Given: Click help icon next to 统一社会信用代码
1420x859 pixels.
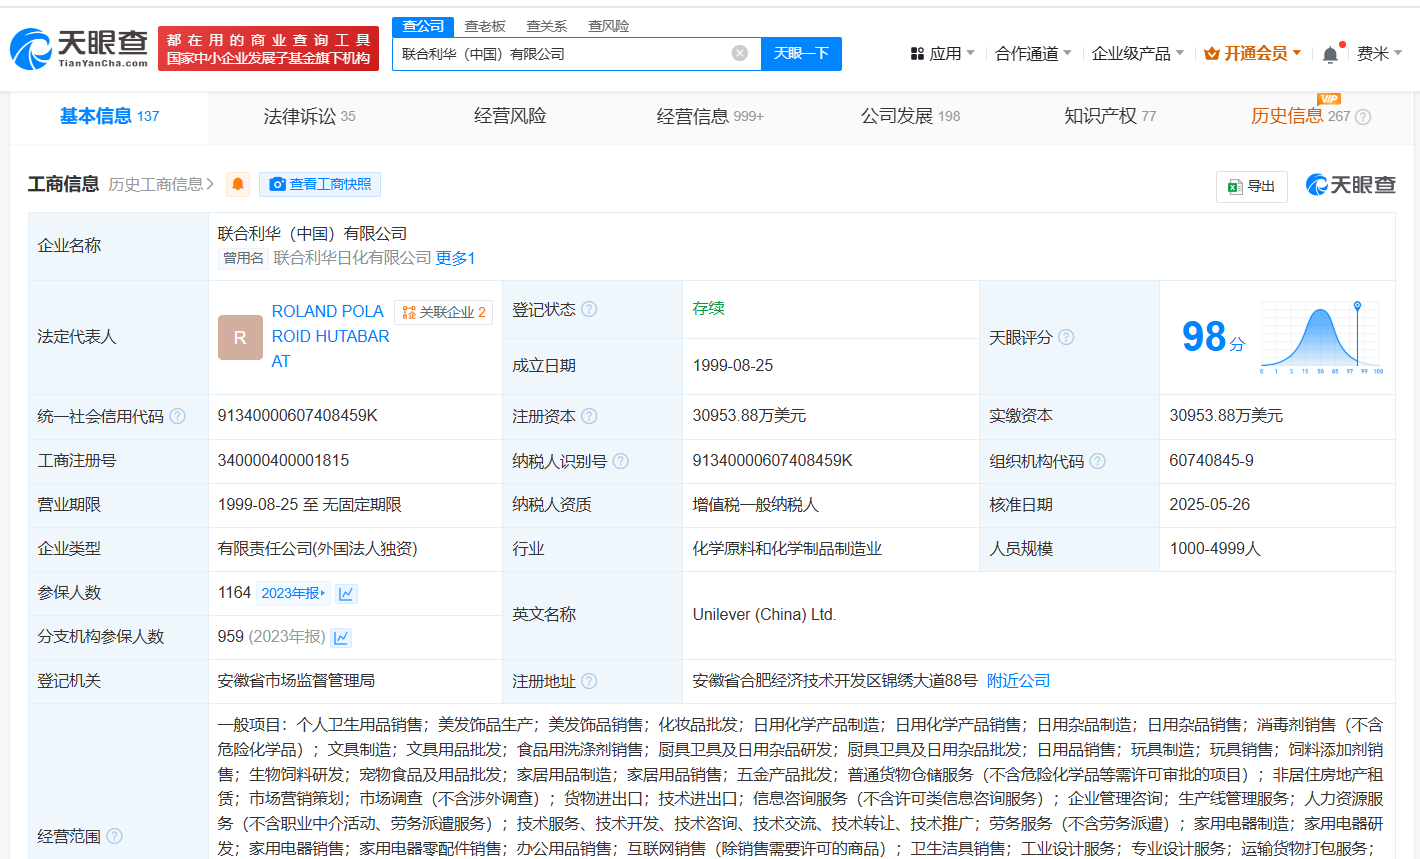Looking at the screenshot, I should point(177,416).
